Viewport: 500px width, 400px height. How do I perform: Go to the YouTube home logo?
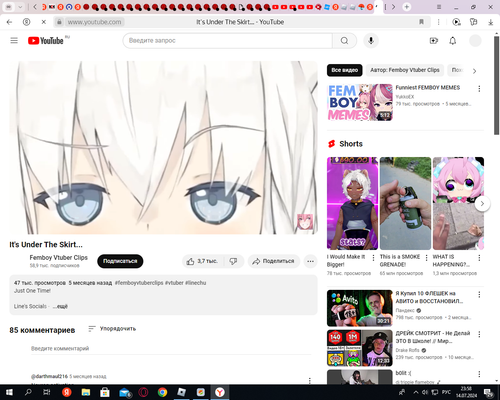tap(46, 41)
